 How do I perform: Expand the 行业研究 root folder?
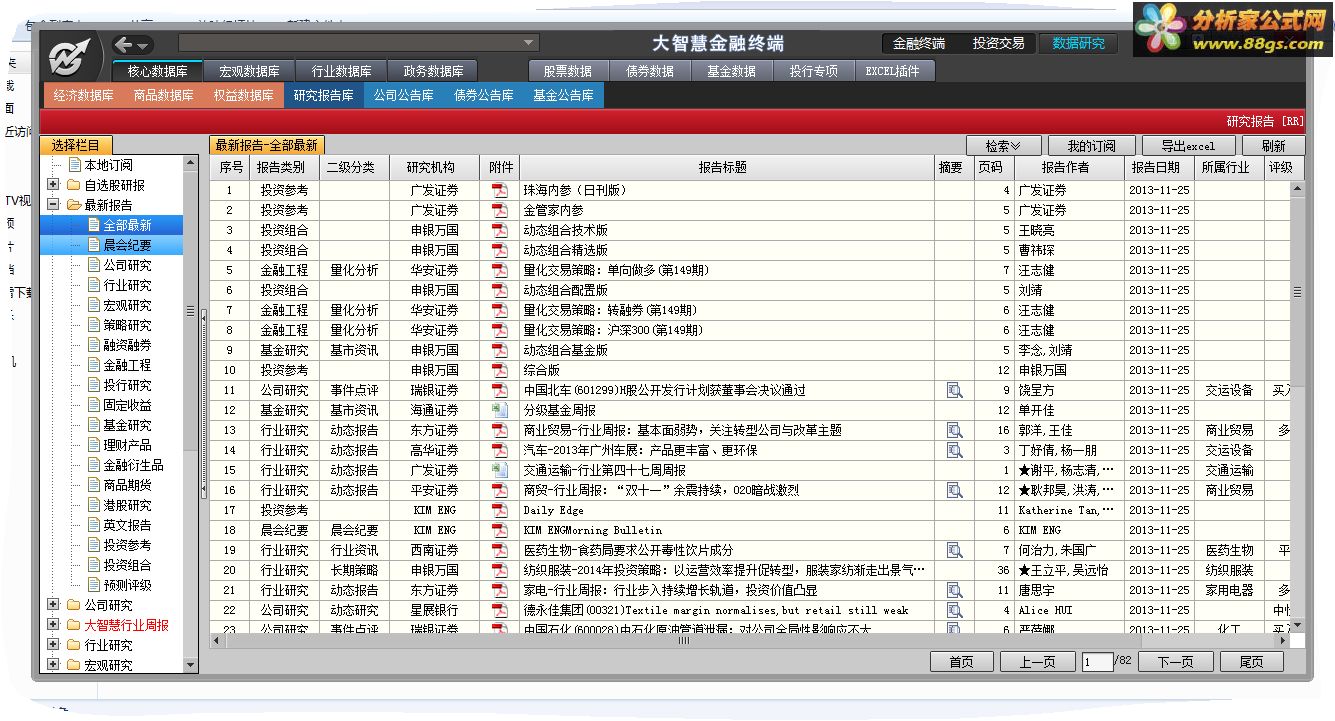point(53,645)
